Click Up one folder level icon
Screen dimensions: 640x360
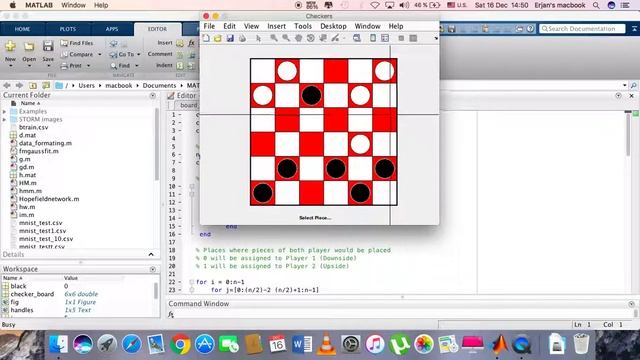[33, 85]
